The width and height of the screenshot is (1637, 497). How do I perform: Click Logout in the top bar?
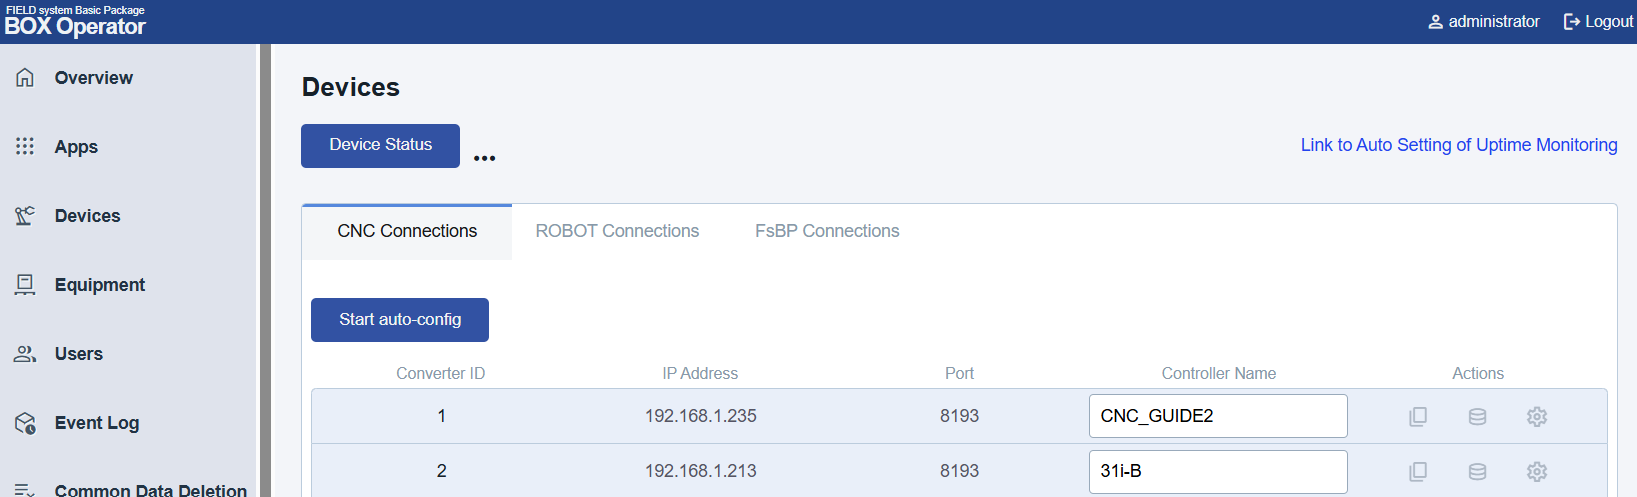1598,21
